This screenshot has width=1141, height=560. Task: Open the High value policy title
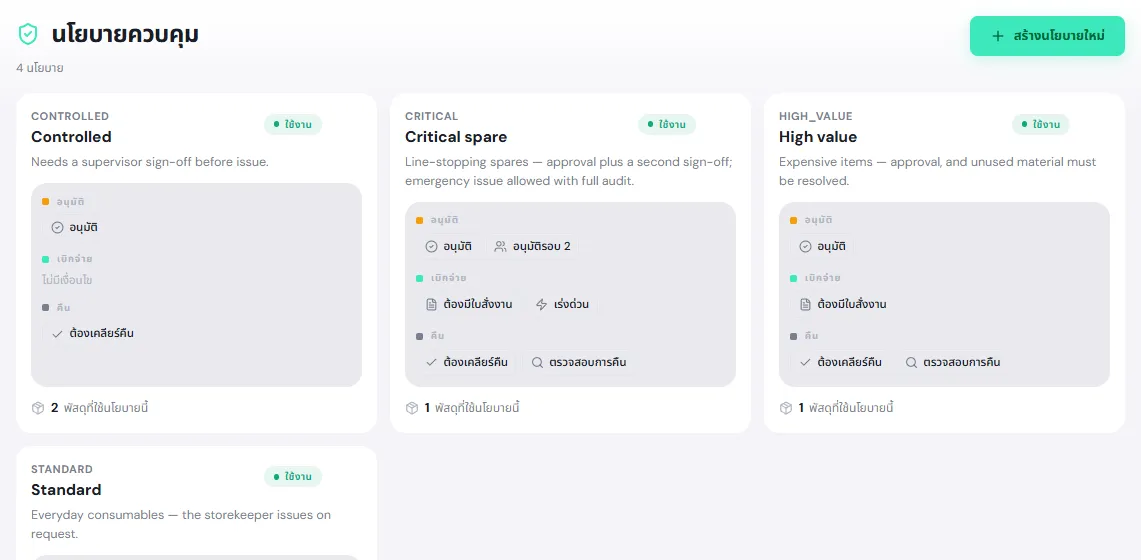point(818,137)
